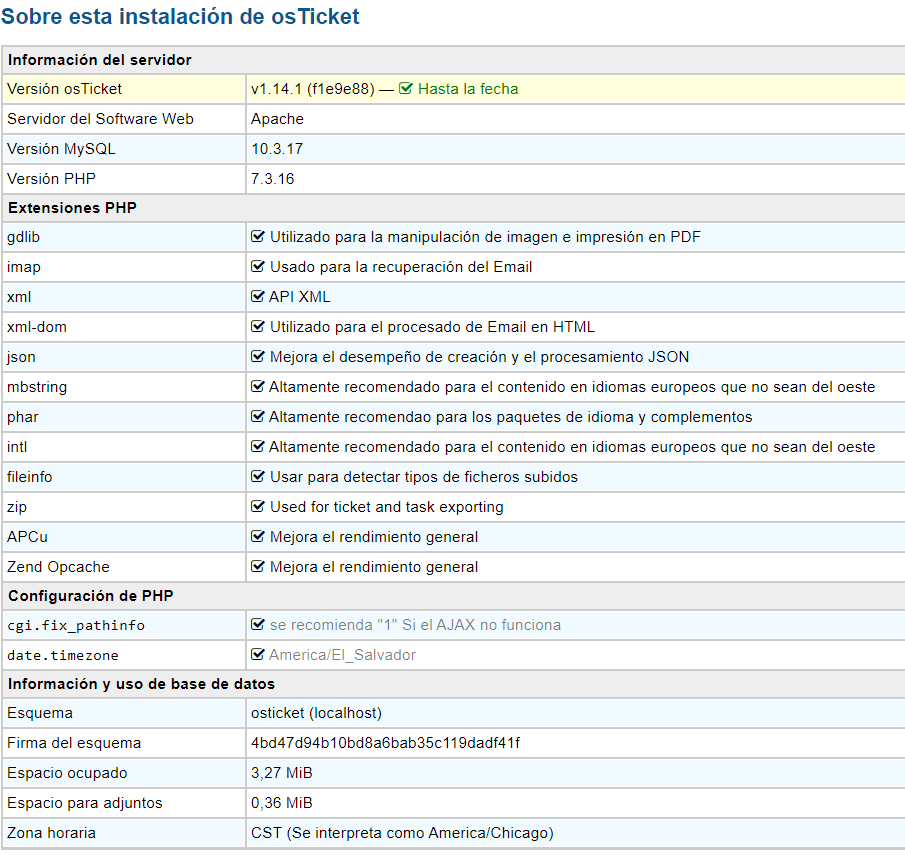Click the intl row check icon

click(258, 446)
